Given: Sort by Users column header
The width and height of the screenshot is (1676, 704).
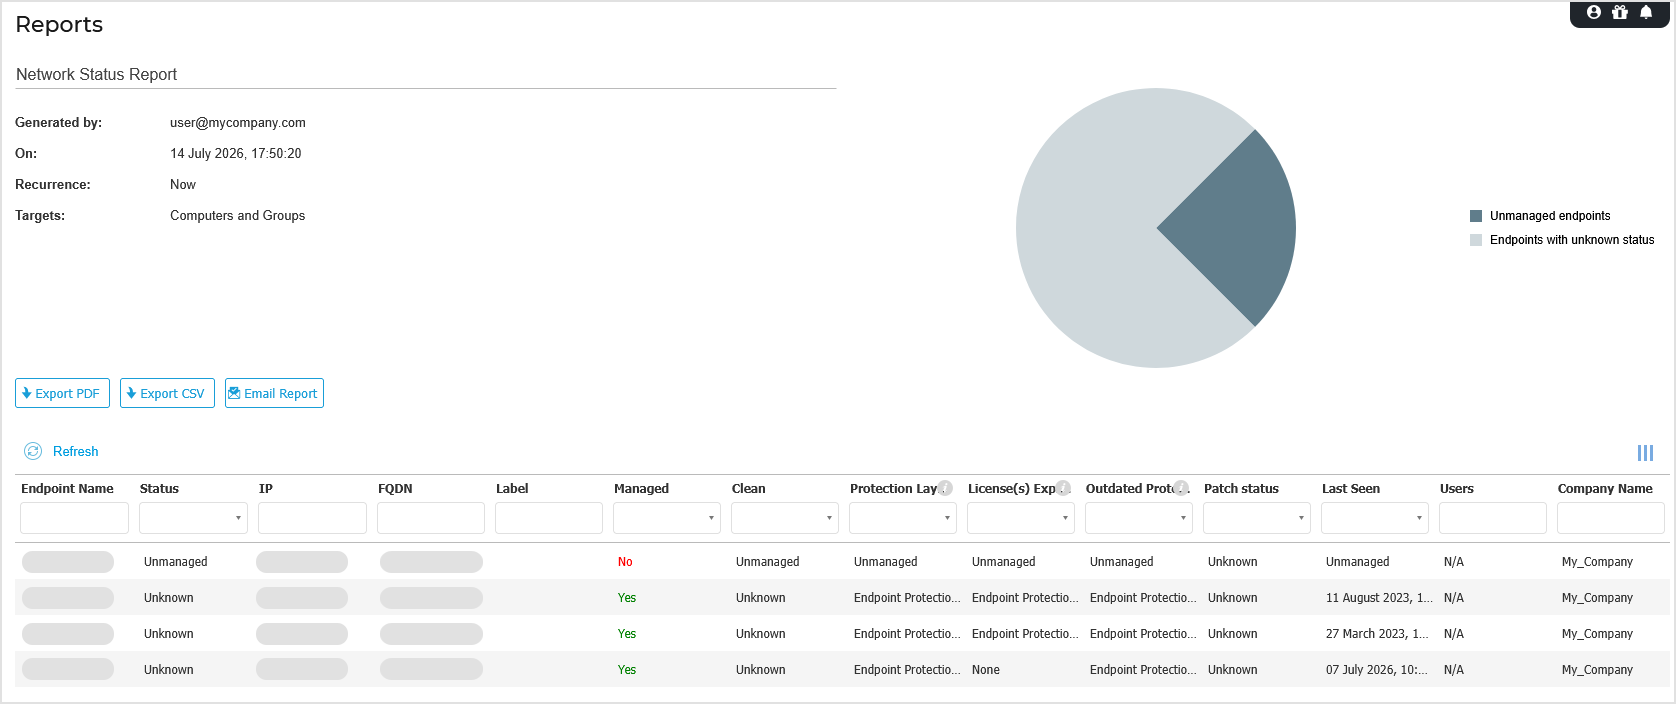Looking at the screenshot, I should pyautogui.click(x=1457, y=489).
